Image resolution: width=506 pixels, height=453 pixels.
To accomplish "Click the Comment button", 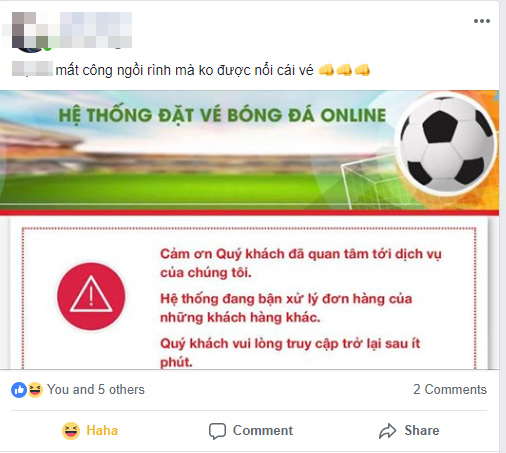I will [x=251, y=431].
